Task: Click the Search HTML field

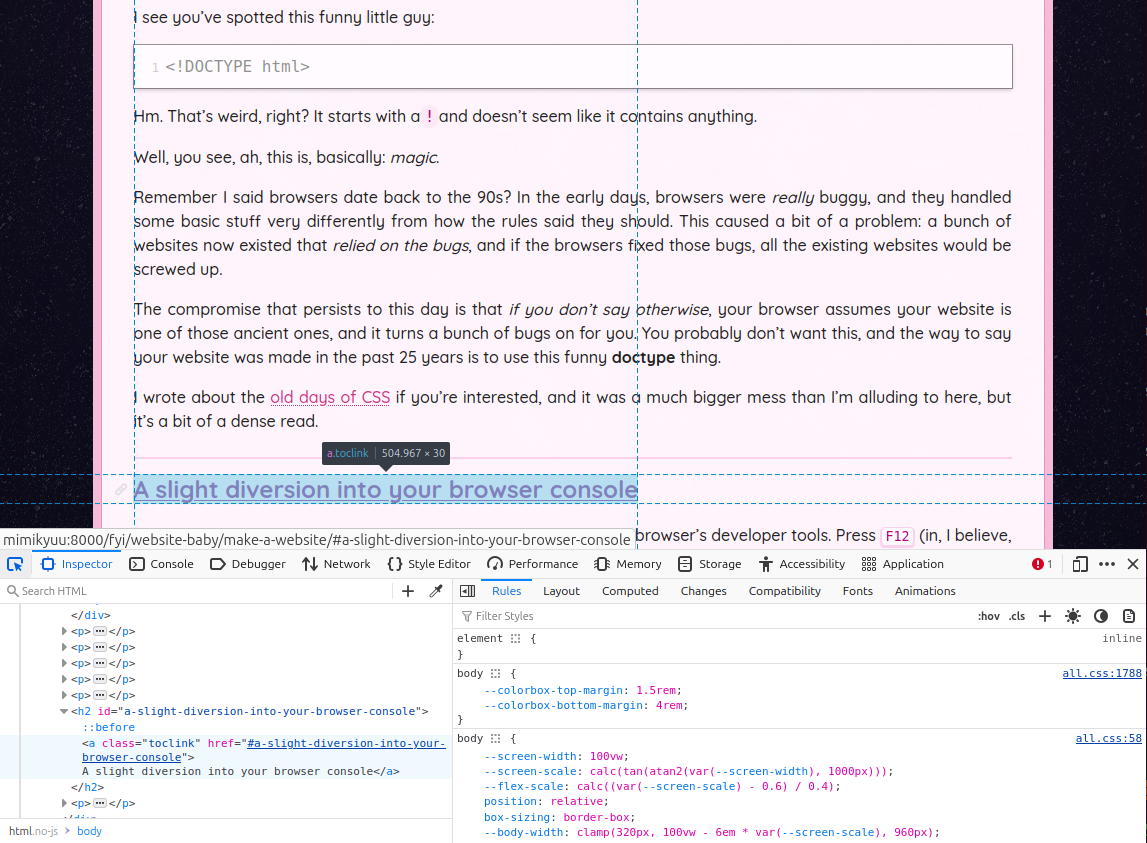Action: [x=200, y=591]
